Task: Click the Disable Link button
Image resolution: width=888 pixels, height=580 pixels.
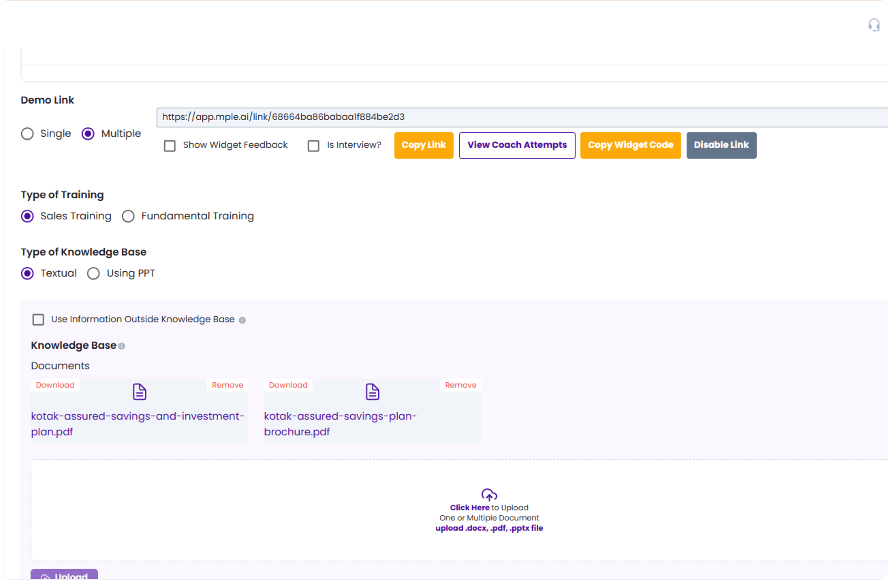Action: 721,145
